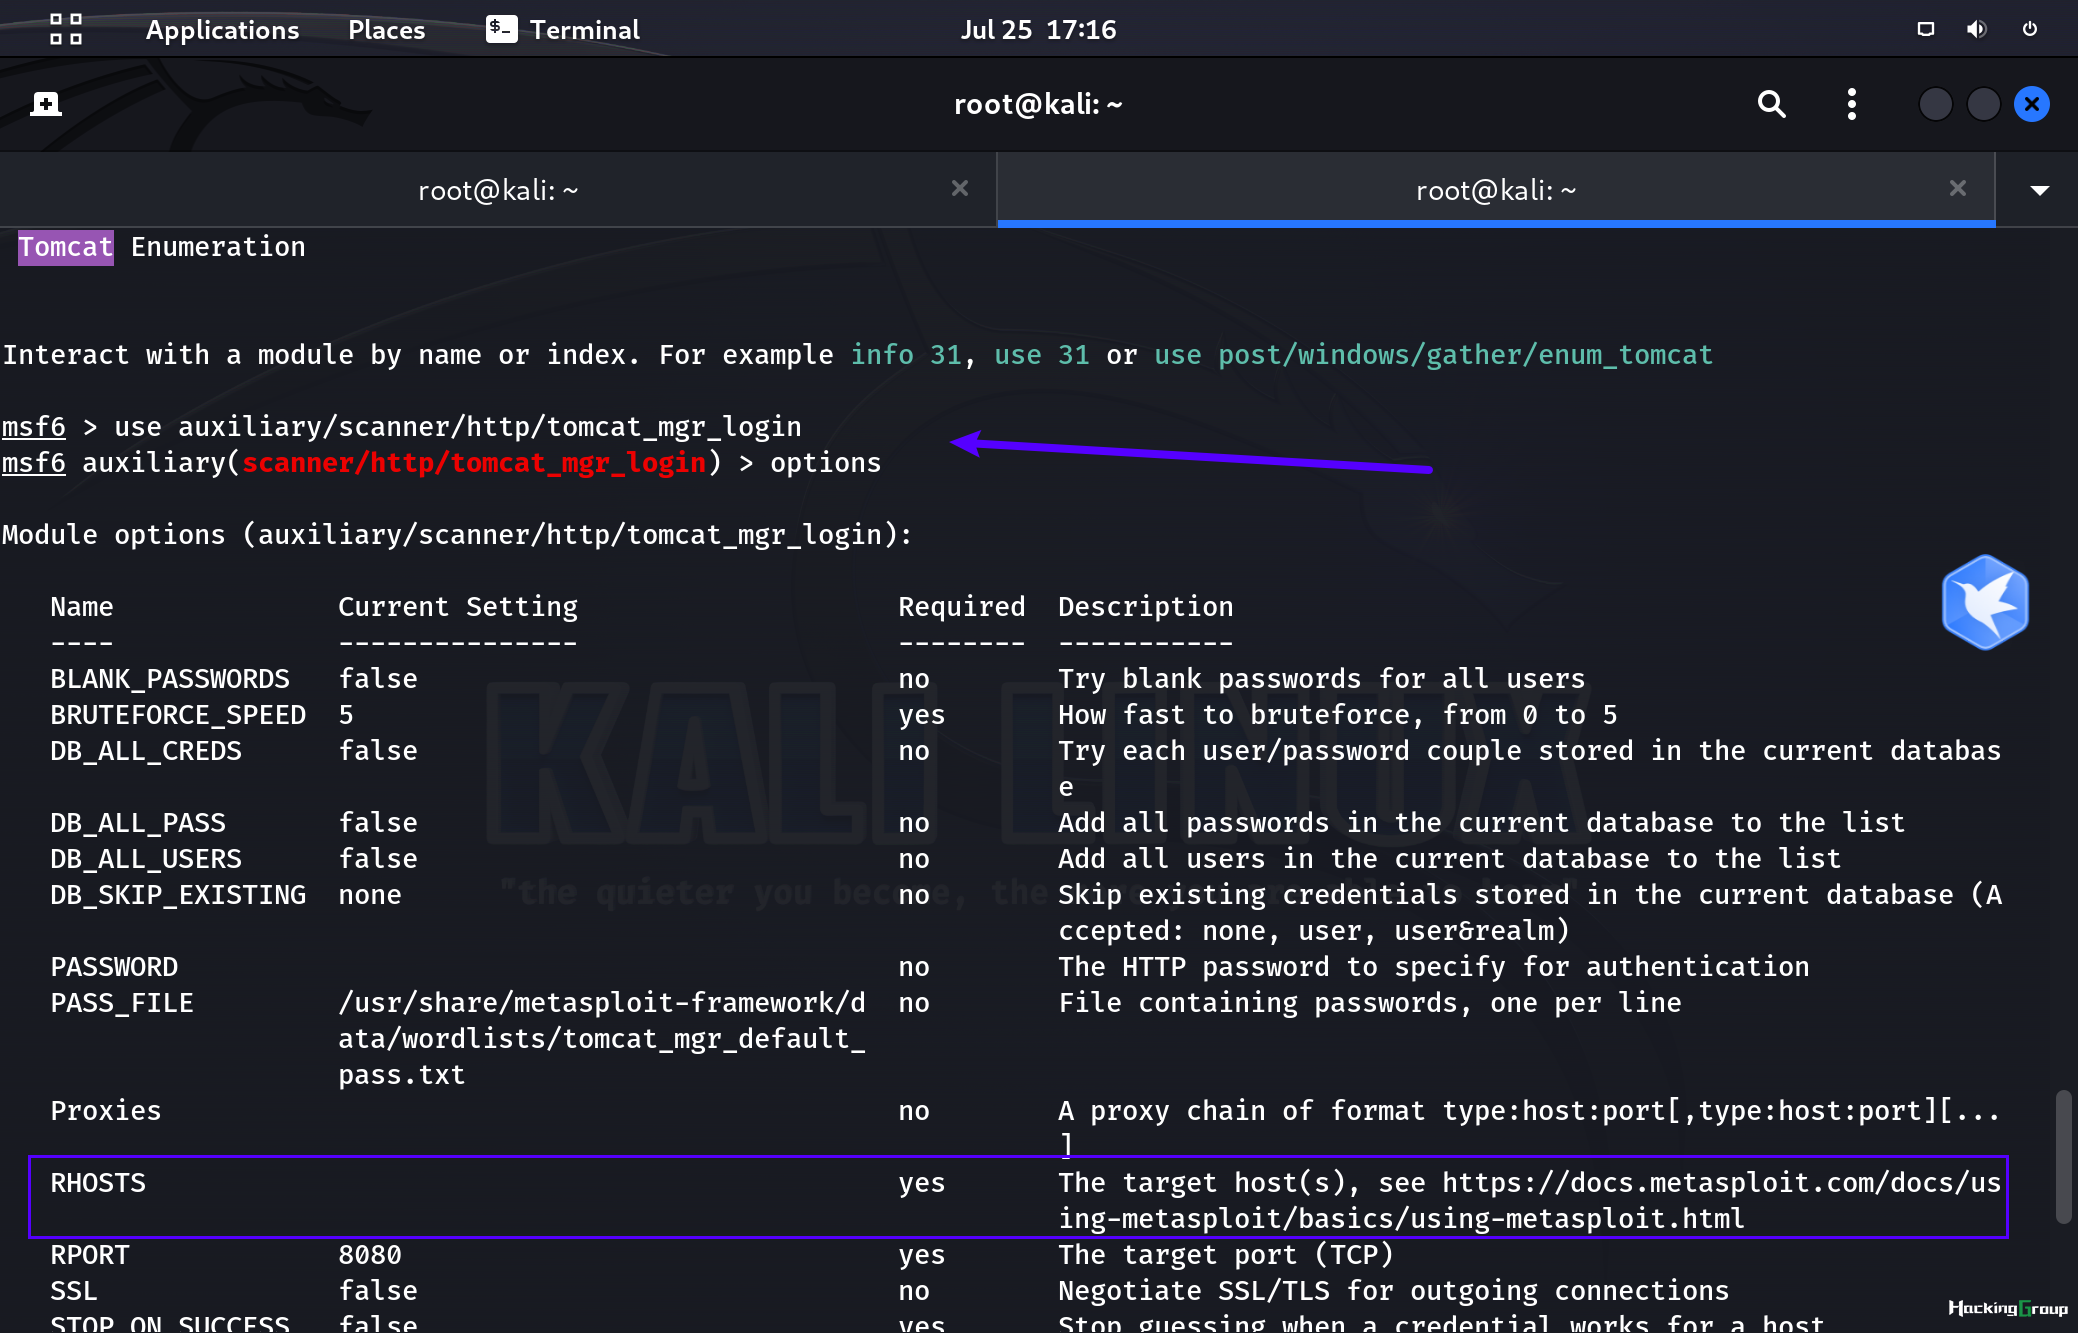
Task: Click the red scanner/http/tomcat_mgr_login text
Action: 474,463
